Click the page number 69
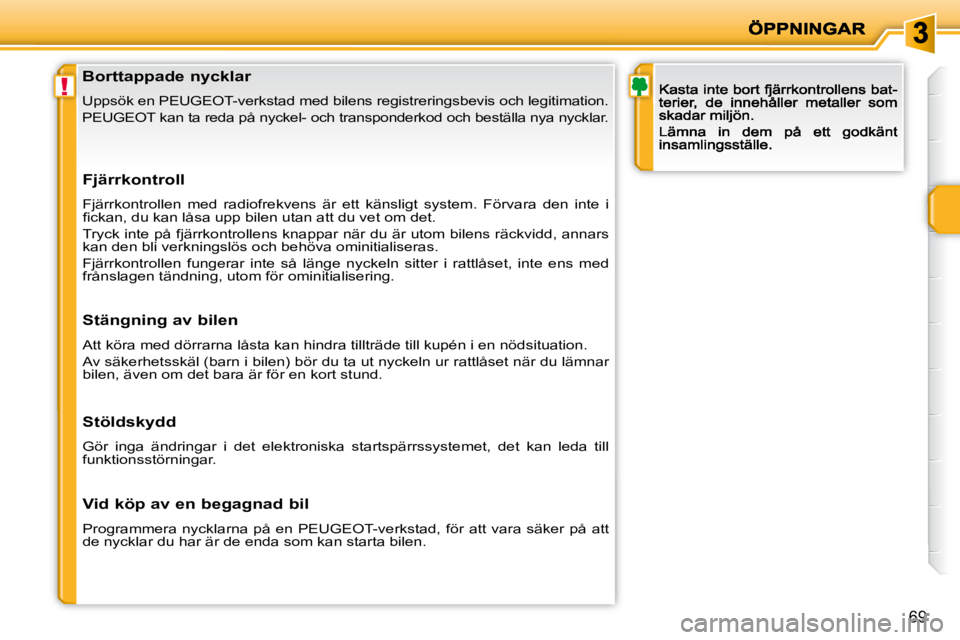 (917, 616)
